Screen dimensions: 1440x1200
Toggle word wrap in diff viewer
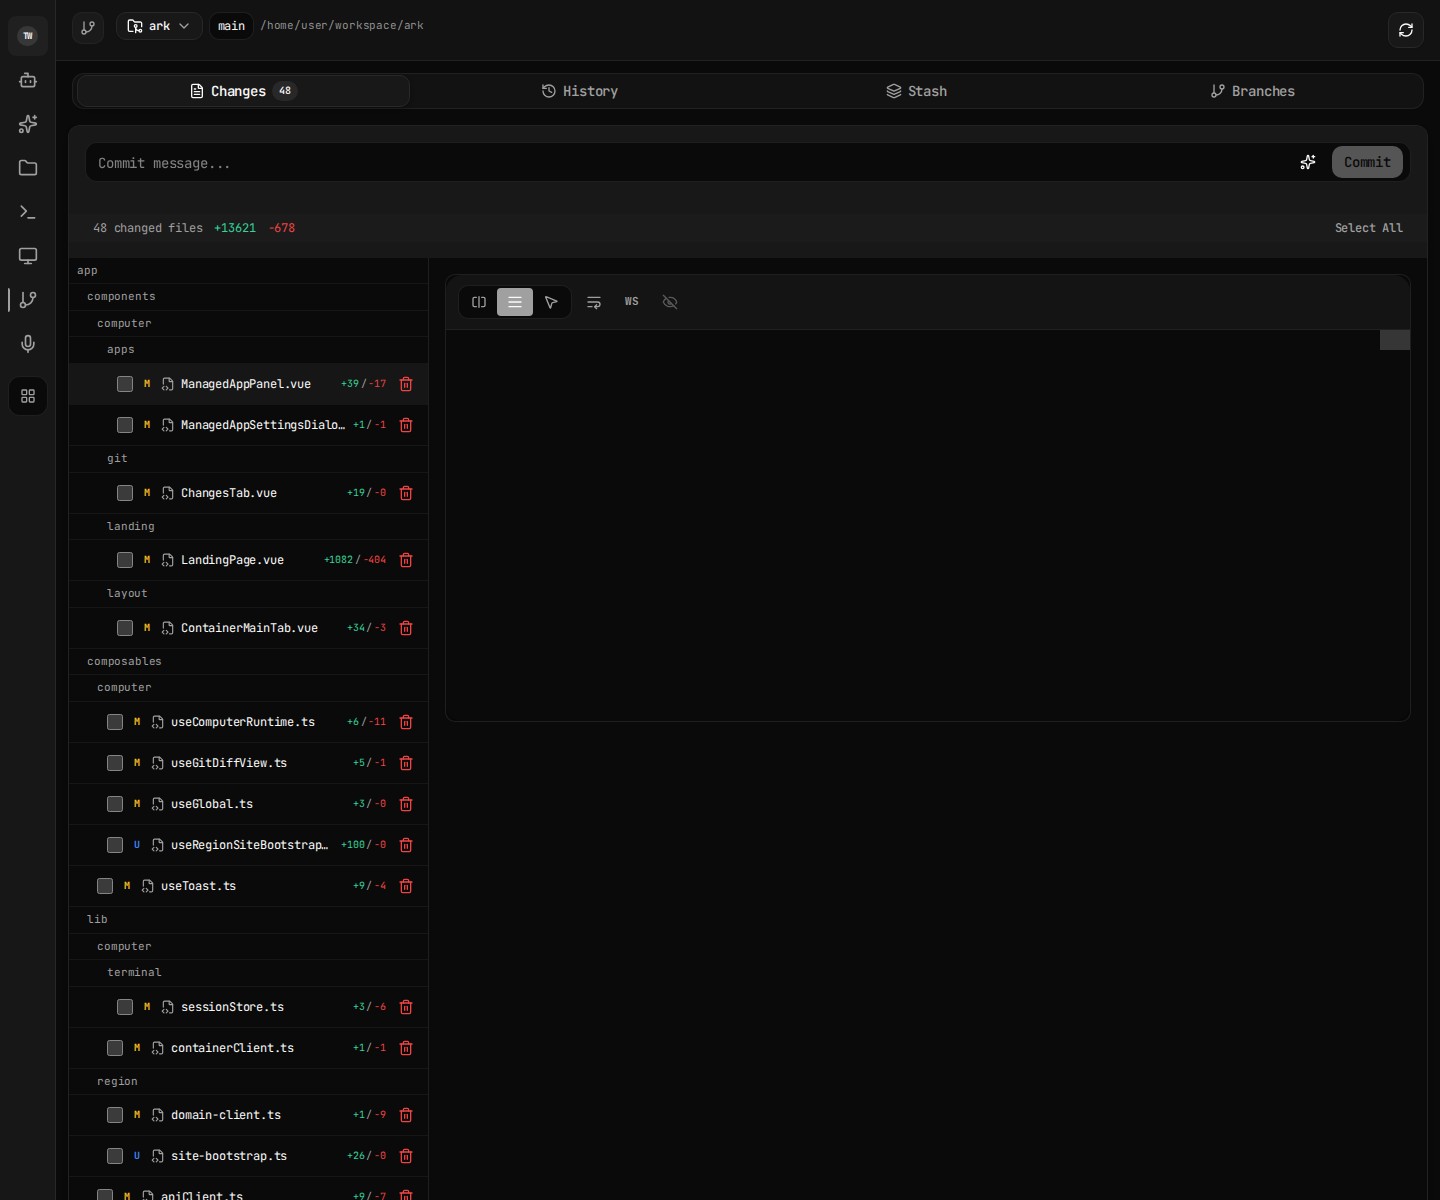594,302
